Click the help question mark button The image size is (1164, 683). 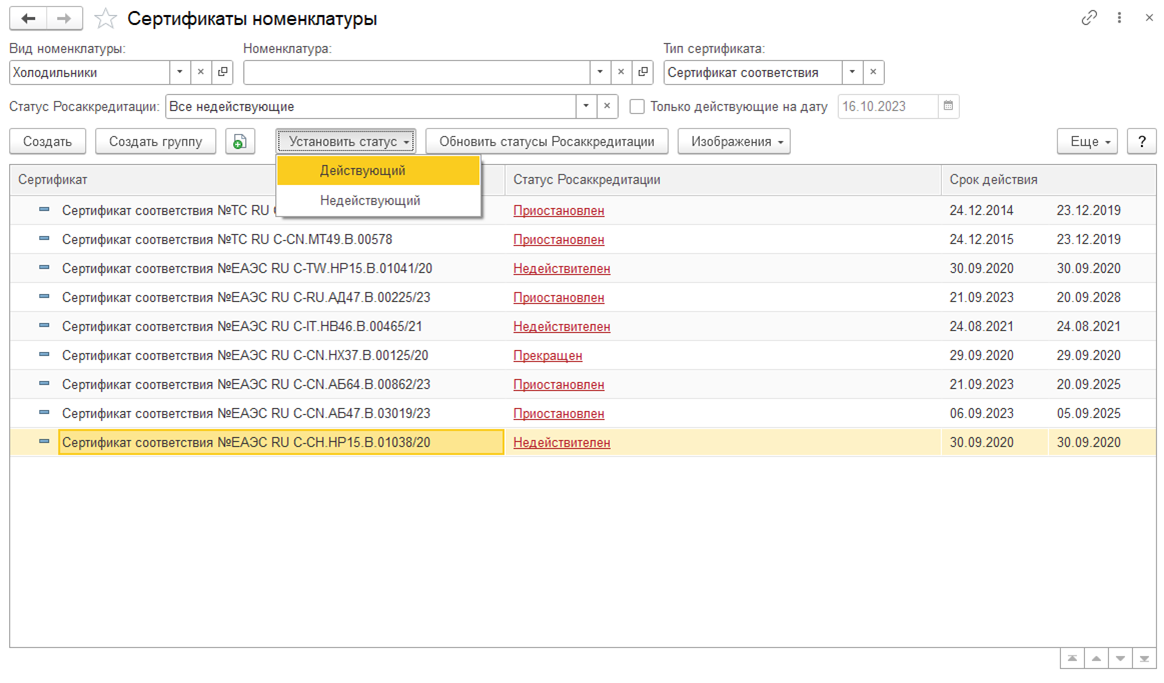(x=1141, y=142)
